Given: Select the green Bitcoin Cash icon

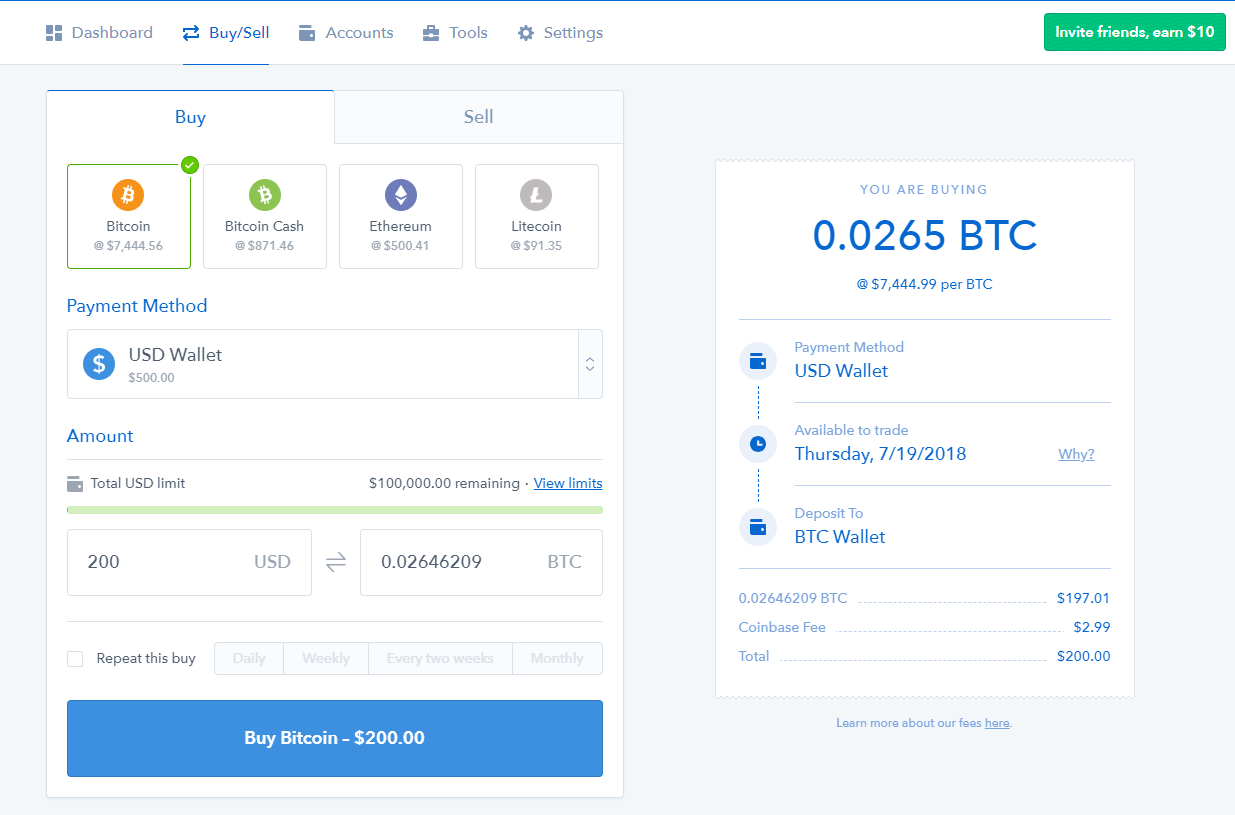Looking at the screenshot, I should [x=265, y=194].
